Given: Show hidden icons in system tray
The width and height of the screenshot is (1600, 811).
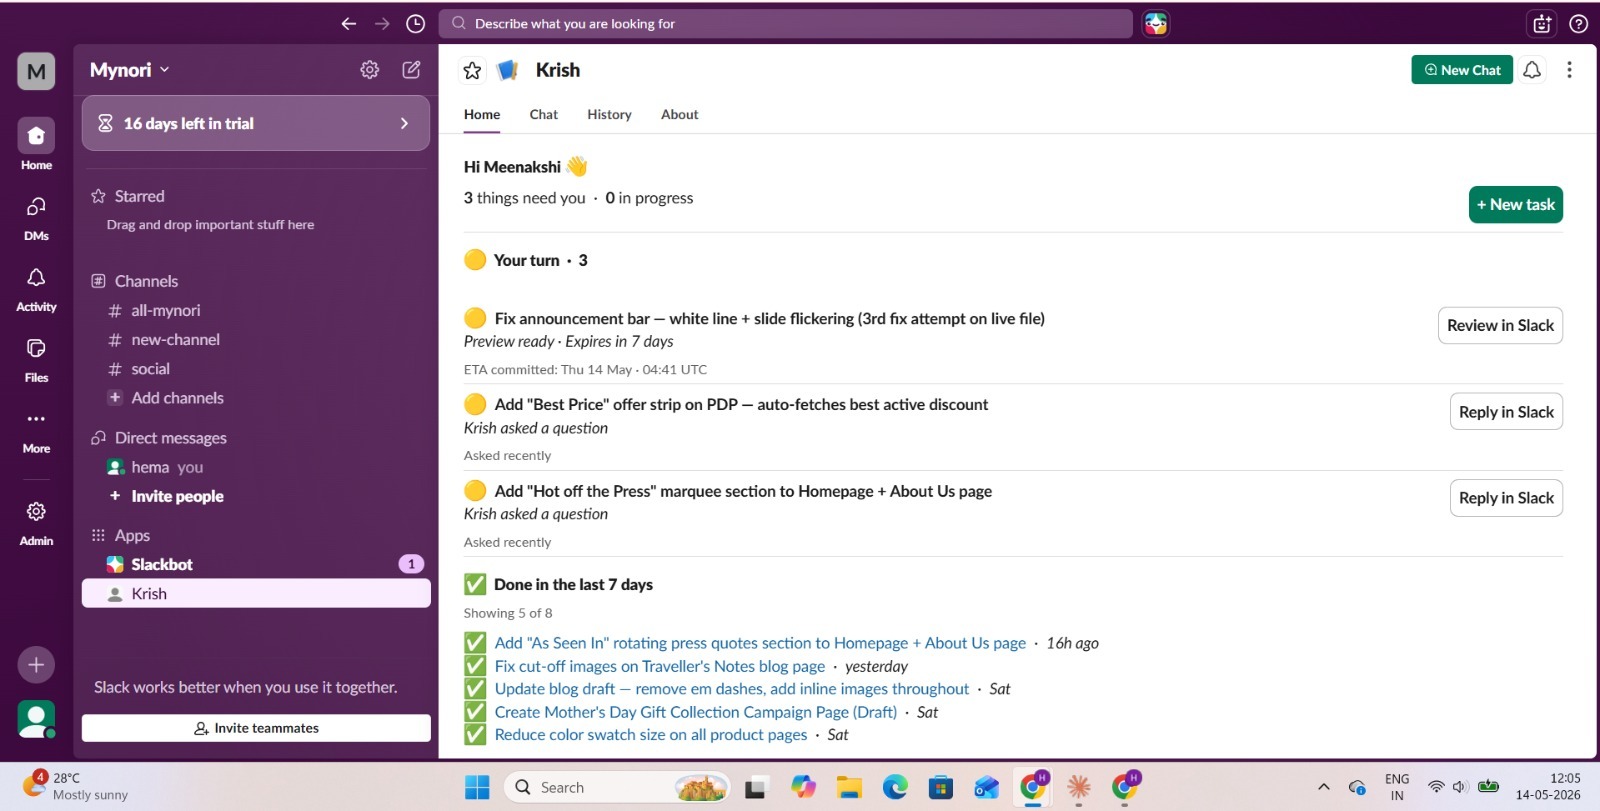Looking at the screenshot, I should (x=1324, y=787).
